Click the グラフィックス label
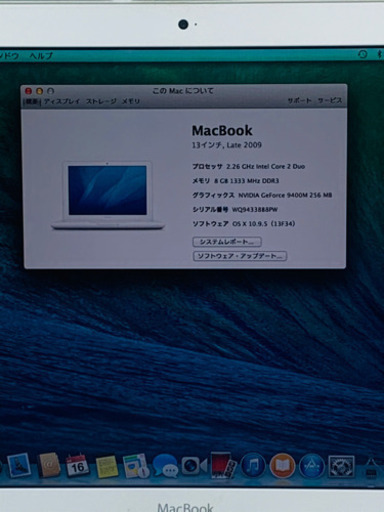The width and height of the screenshot is (384, 512). 213,195
